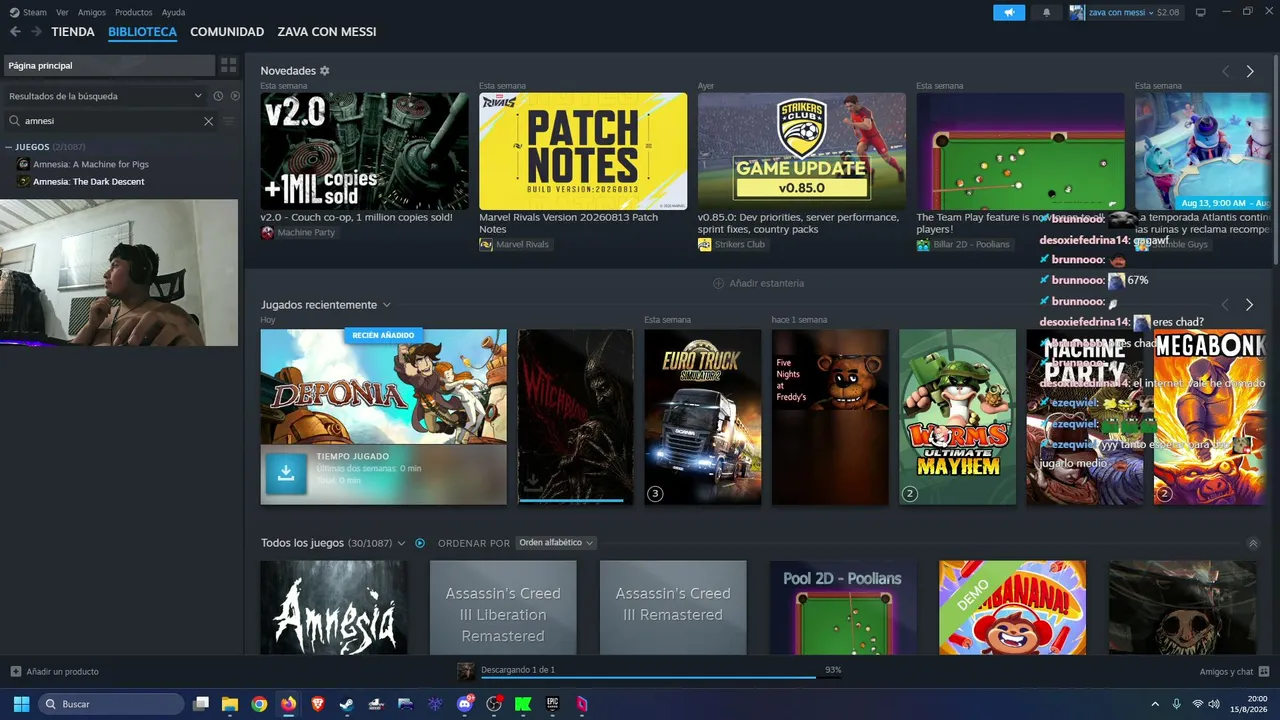Image resolution: width=1280 pixels, height=720 pixels.
Task: Go to the TIENDA tab
Action: pyautogui.click(x=73, y=32)
